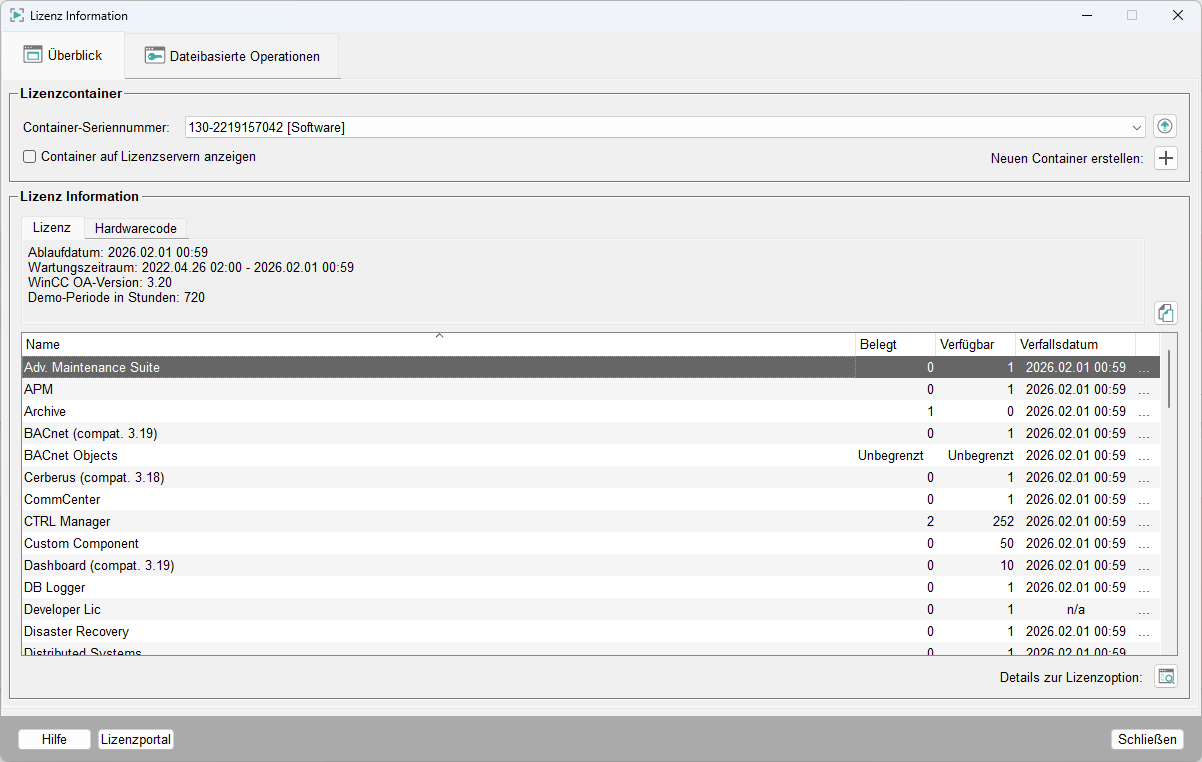Expand the Container-Seriennummer dropdown

point(1136,128)
